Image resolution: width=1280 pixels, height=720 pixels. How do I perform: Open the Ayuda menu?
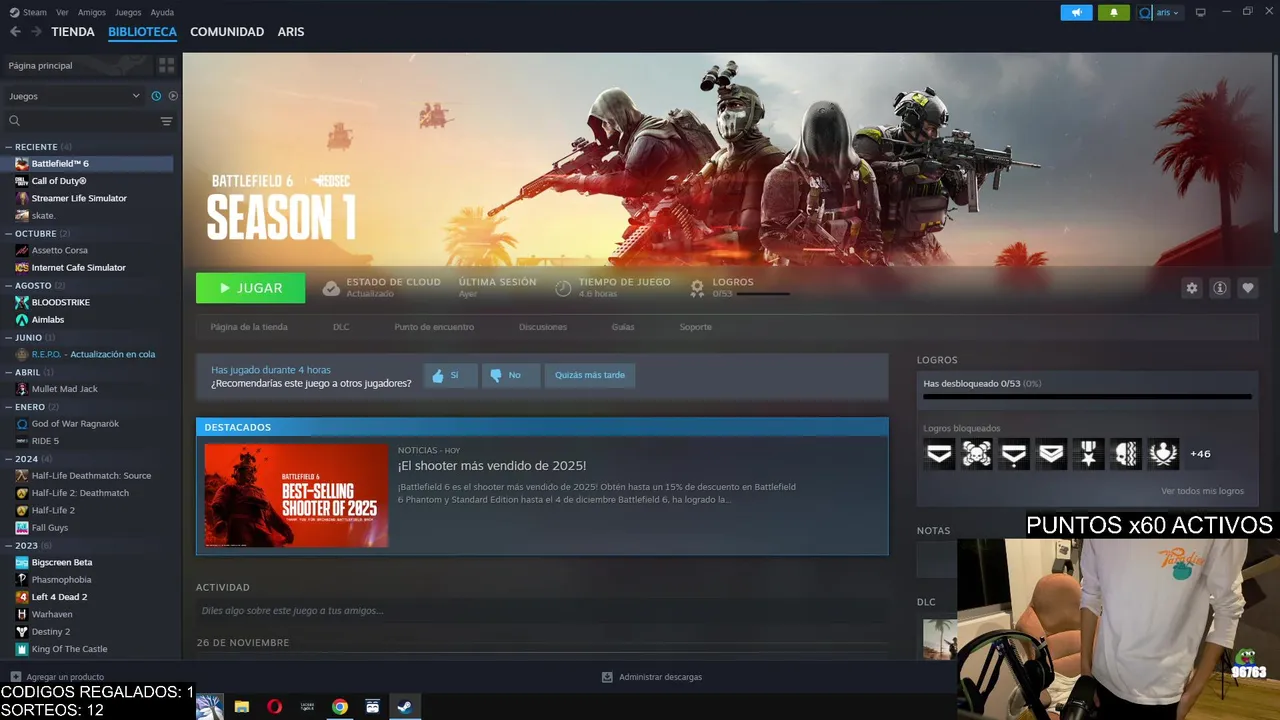click(162, 13)
